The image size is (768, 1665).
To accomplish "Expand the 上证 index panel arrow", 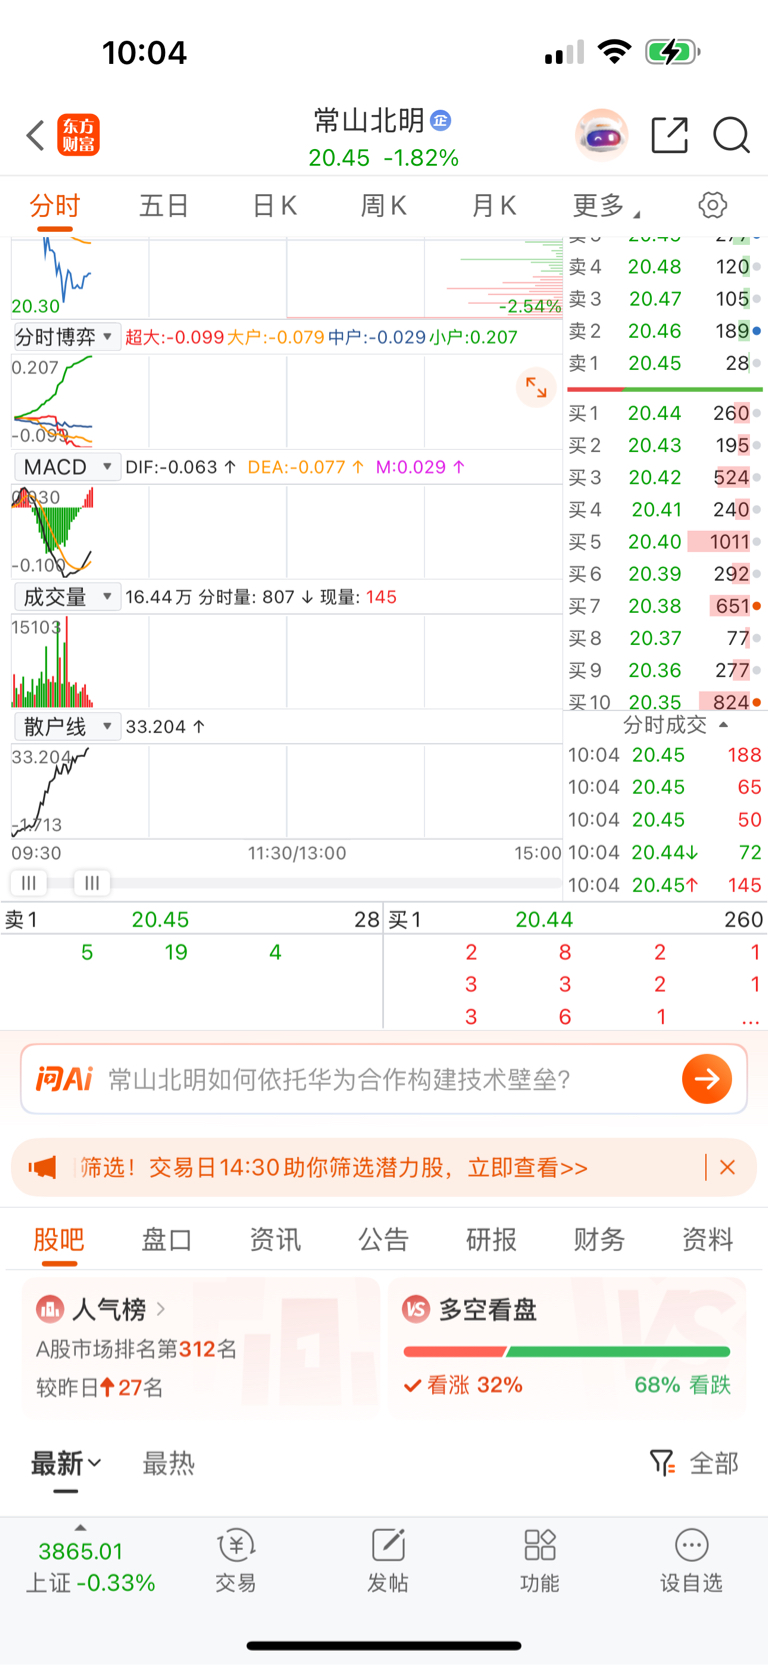I will (x=81, y=1528).
